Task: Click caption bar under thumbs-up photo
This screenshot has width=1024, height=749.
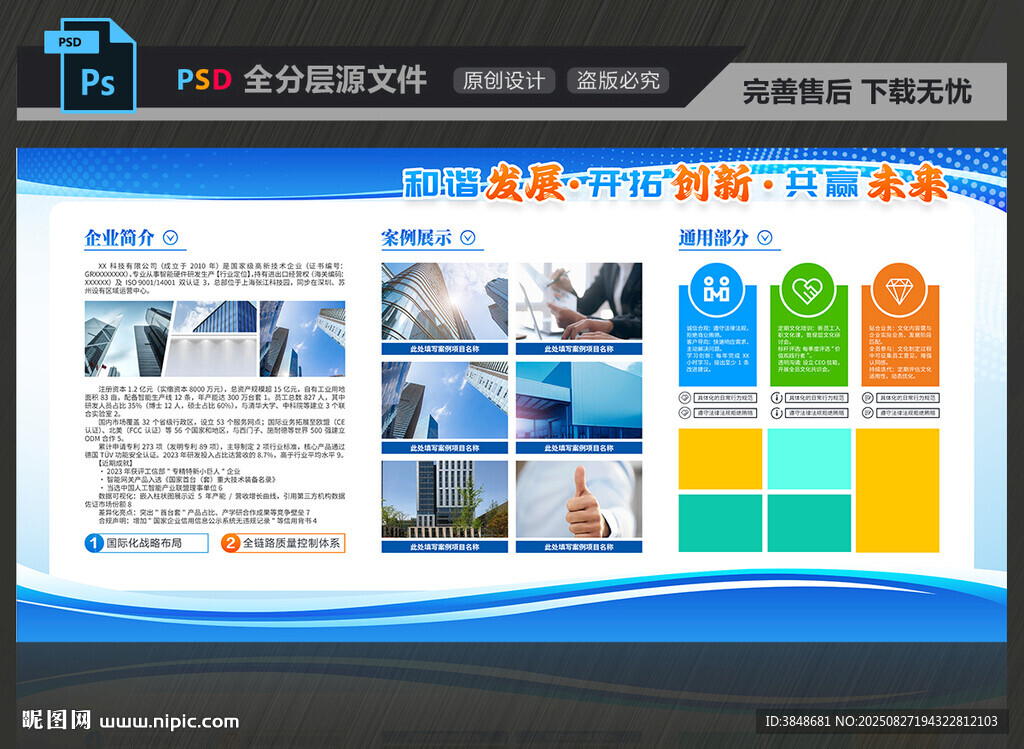Action: point(579,547)
